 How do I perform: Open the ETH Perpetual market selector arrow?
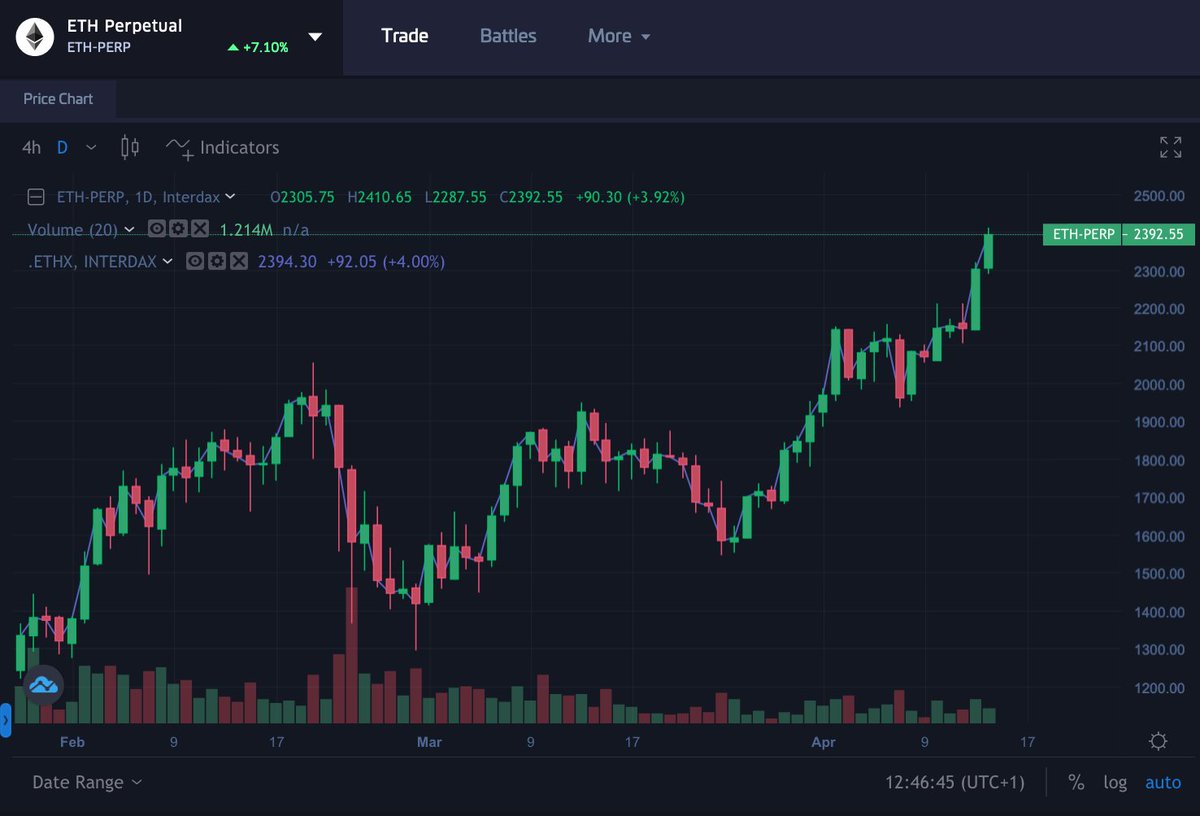click(x=315, y=37)
